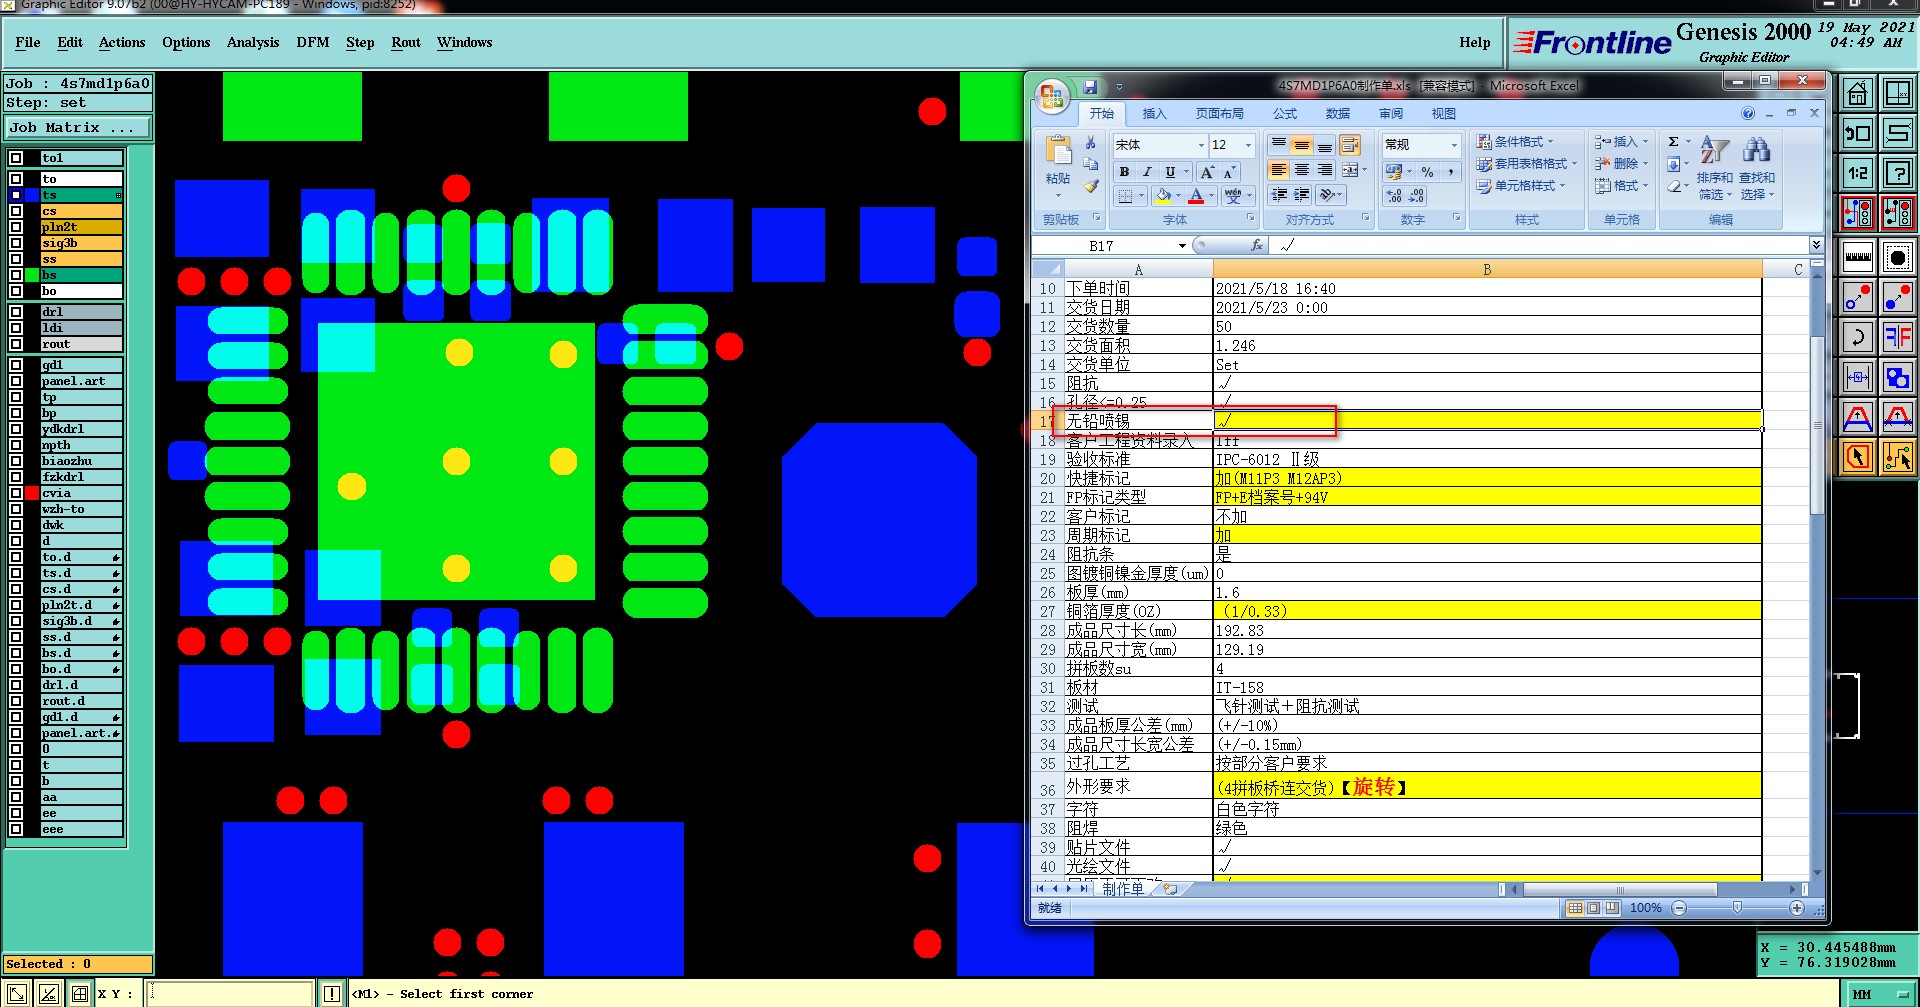
Task: Toggle the checkbox for layer cs
Action: (16, 211)
